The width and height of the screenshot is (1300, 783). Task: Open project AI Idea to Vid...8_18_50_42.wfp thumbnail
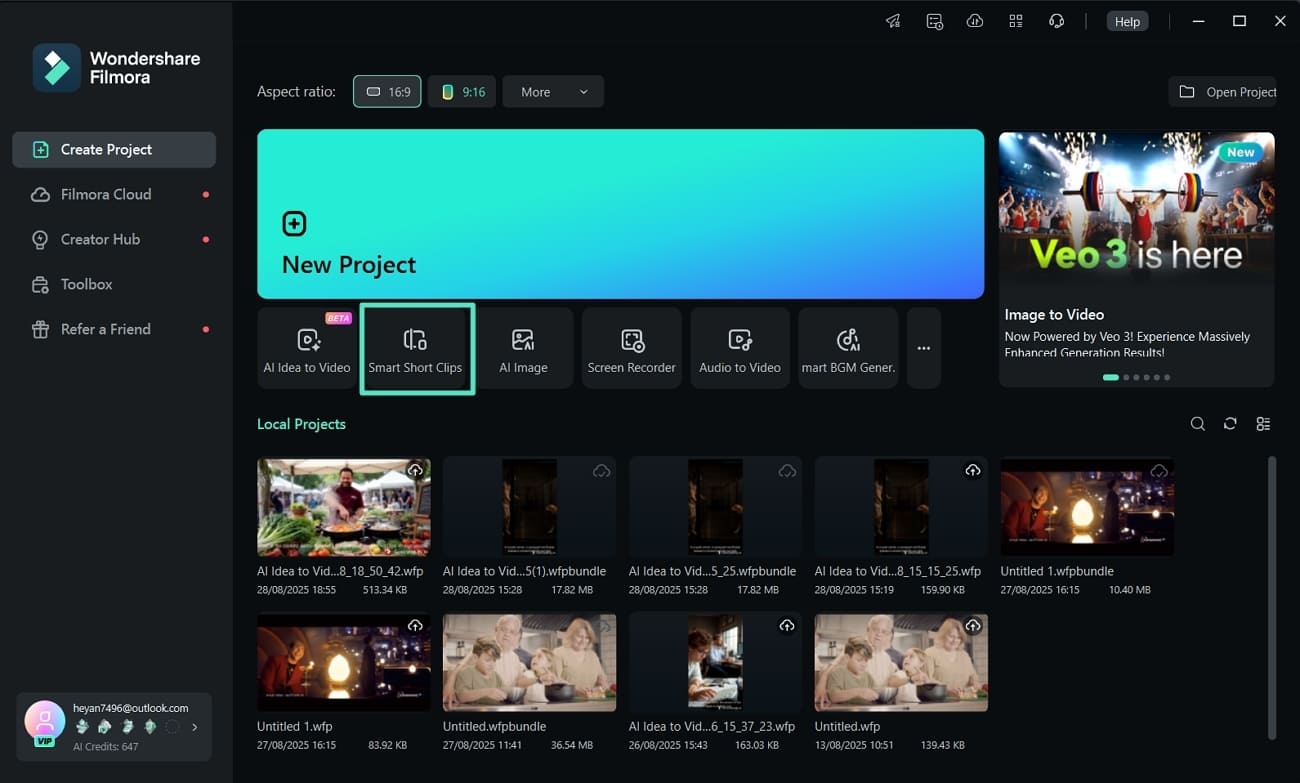[x=343, y=507]
